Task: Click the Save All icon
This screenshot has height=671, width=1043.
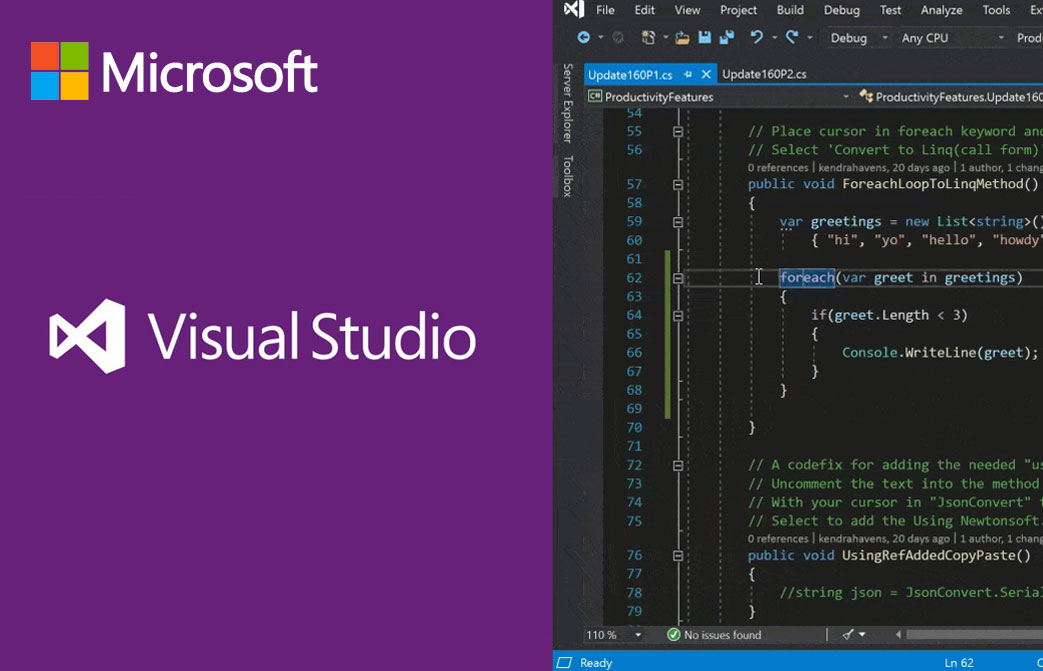Action: click(x=726, y=38)
